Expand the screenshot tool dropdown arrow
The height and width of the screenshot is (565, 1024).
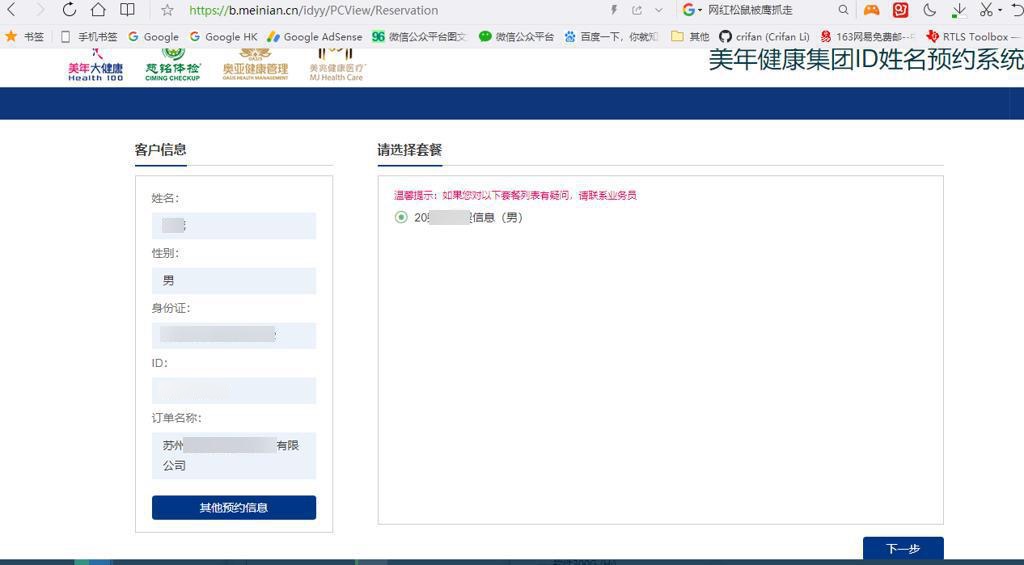tap(1000, 10)
